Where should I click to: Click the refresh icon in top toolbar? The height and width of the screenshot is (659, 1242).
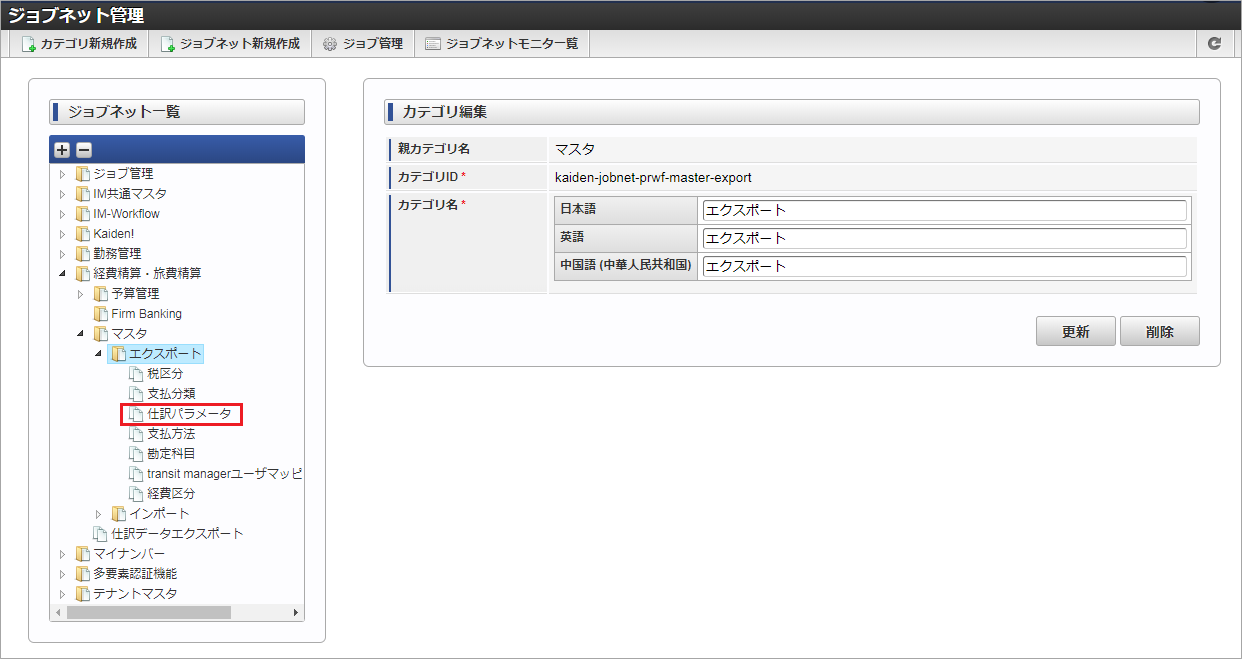pos(1214,44)
